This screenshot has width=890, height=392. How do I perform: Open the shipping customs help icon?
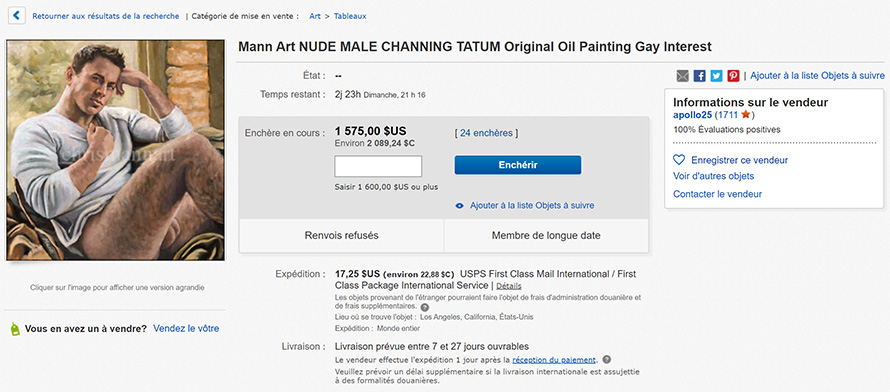tap(425, 307)
